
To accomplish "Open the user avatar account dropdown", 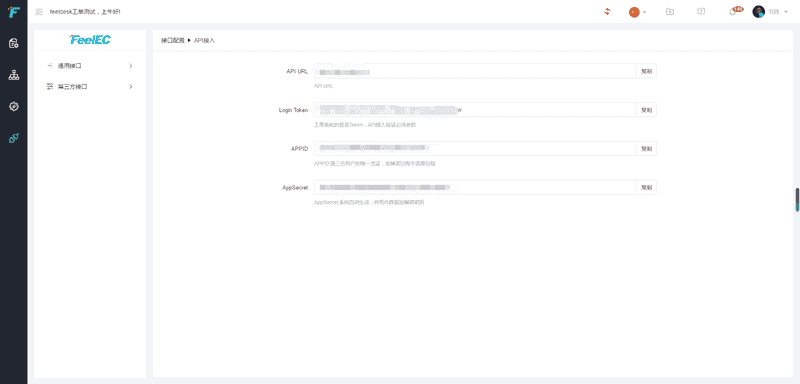I will (770, 12).
